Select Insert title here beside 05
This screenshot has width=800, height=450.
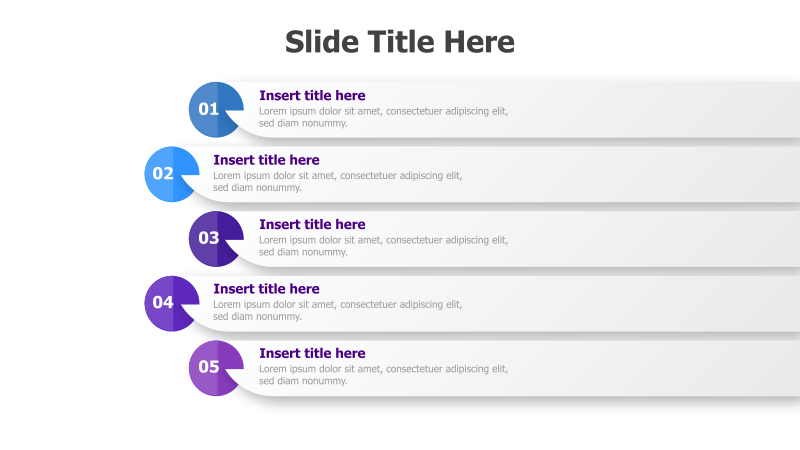pos(312,353)
